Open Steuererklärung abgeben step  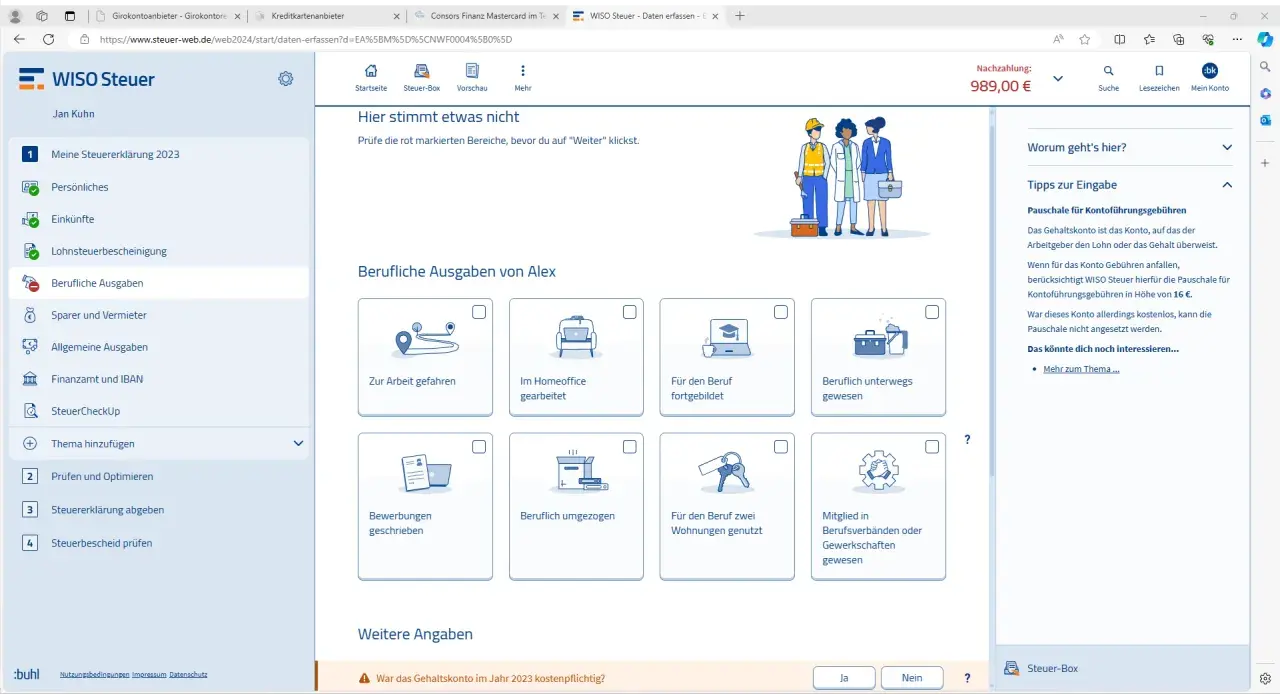(158, 509)
